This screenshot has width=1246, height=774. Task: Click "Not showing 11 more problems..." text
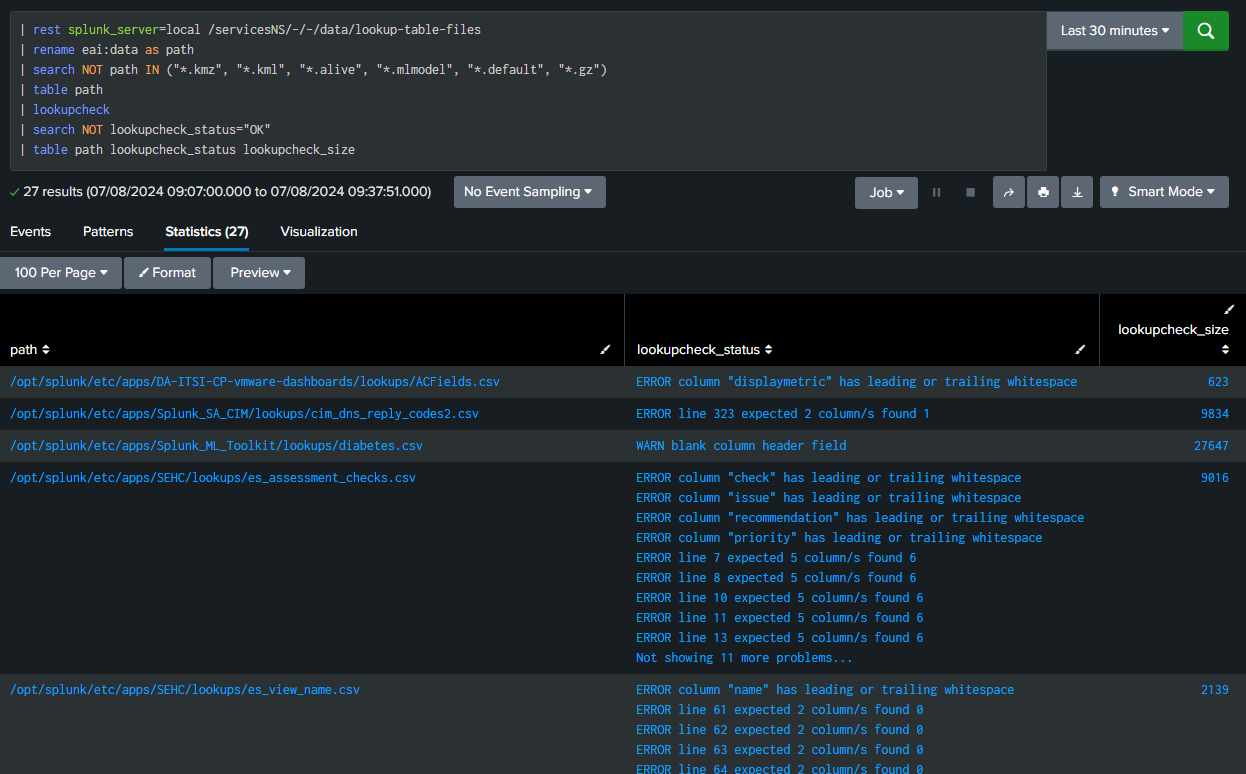[744, 658]
